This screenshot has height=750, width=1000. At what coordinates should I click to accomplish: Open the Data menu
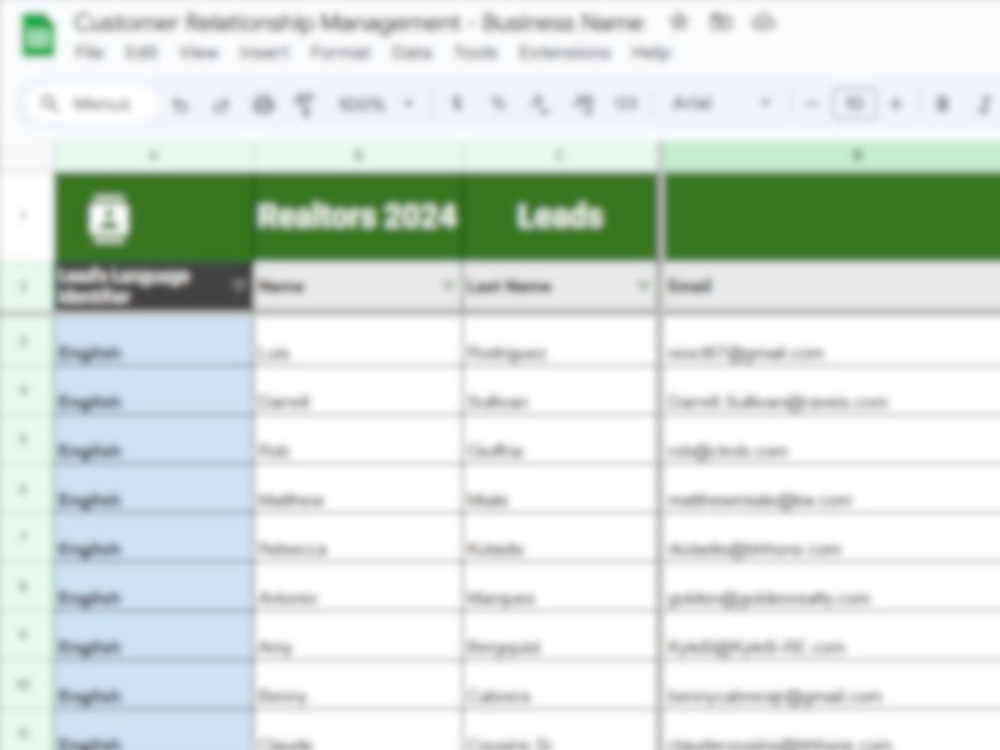(x=411, y=52)
